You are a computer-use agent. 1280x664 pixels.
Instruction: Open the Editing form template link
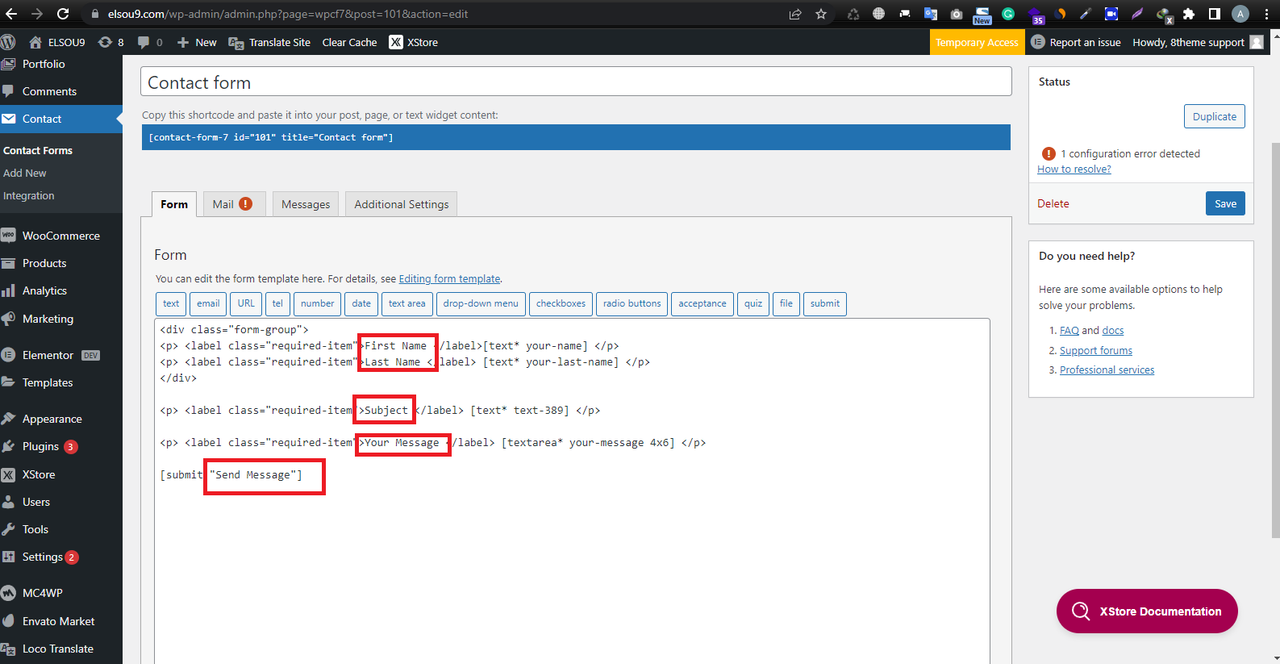pyautogui.click(x=450, y=279)
